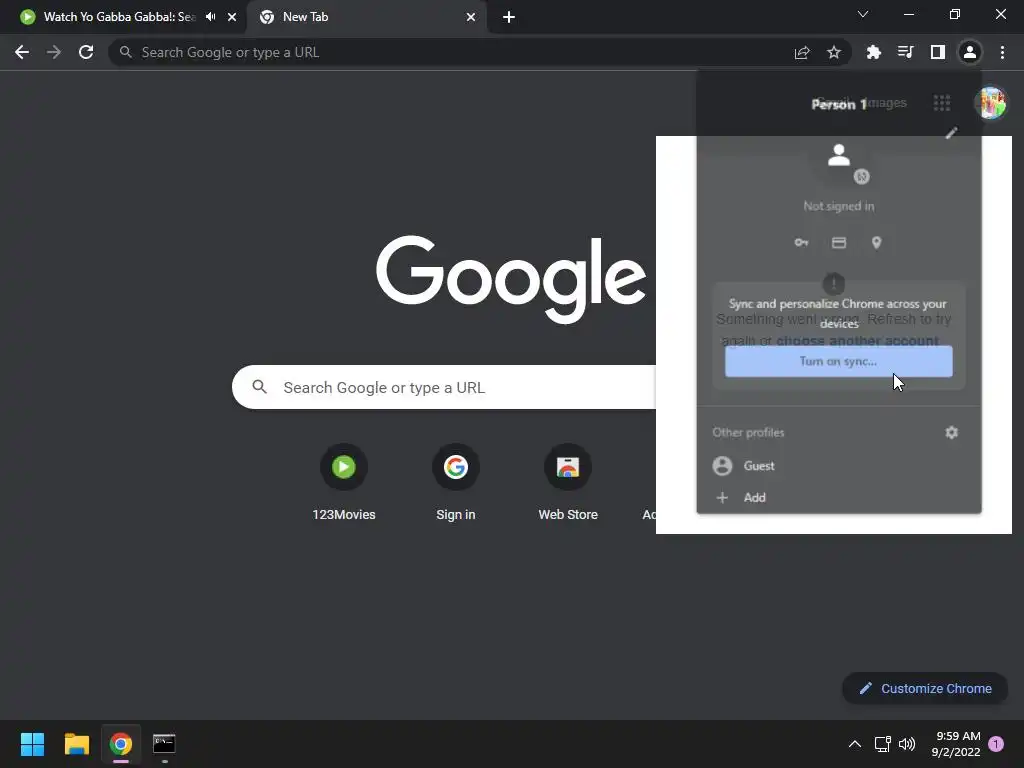Open the clock and date flyout
Image resolution: width=1024 pixels, height=768 pixels.
coord(956,744)
